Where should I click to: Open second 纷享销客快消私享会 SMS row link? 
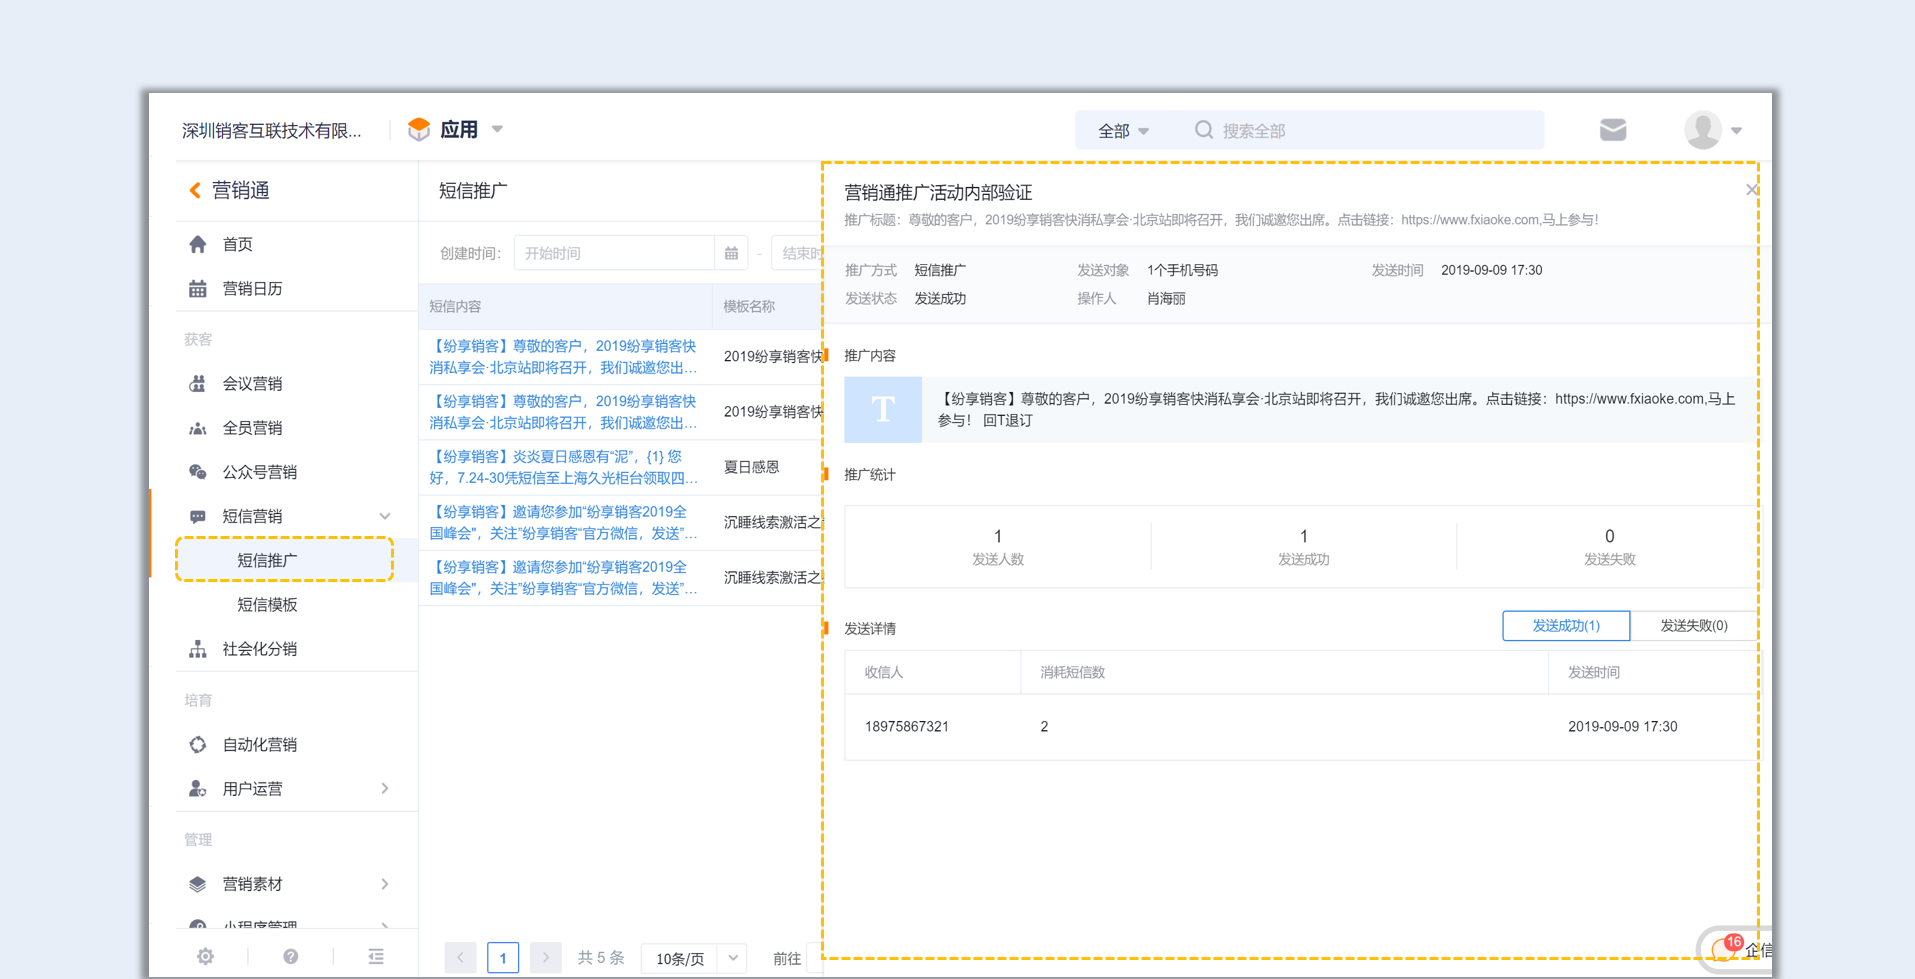(563, 412)
